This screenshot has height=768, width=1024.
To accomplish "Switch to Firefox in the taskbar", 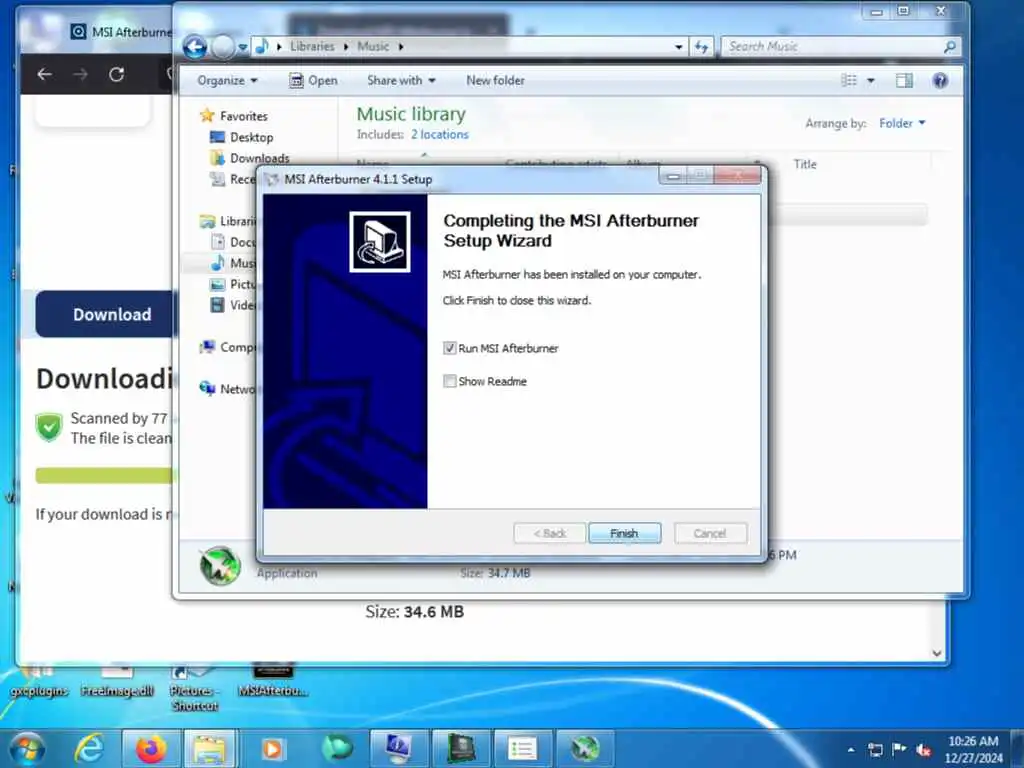I will coord(152,749).
